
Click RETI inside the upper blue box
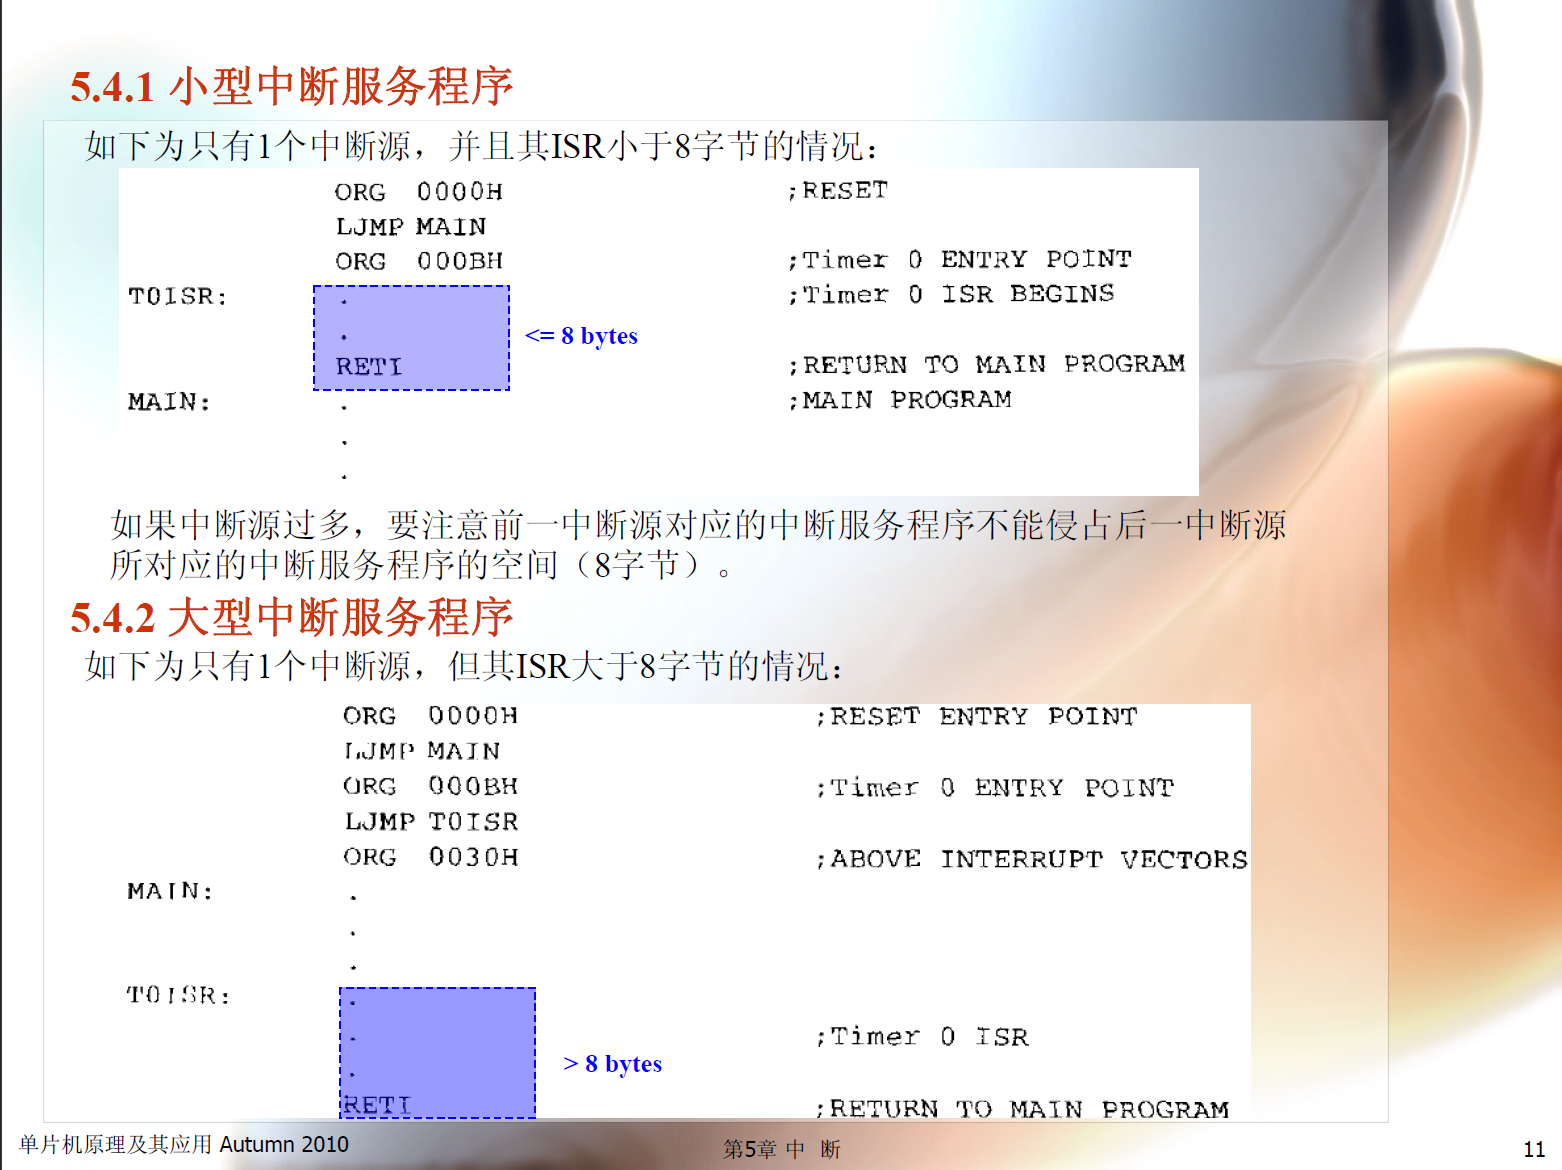pos(369,367)
